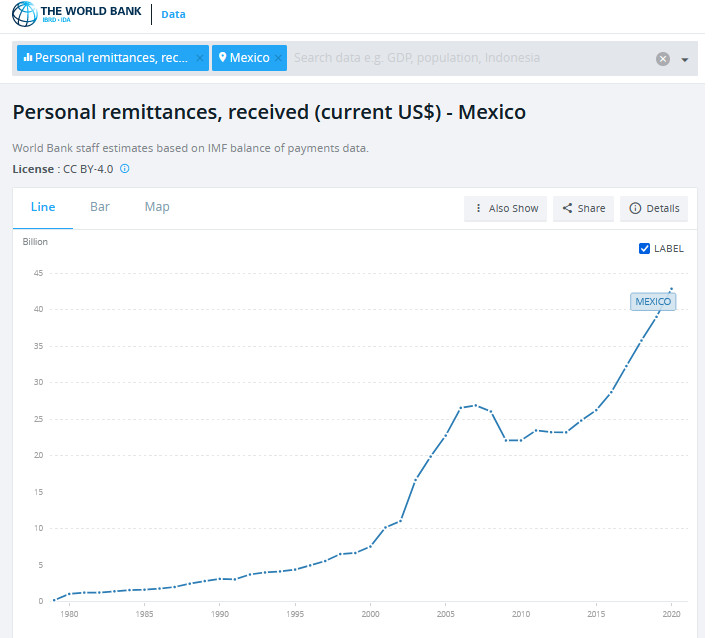Remove the Personal remittances indicator tag

pos(200,58)
